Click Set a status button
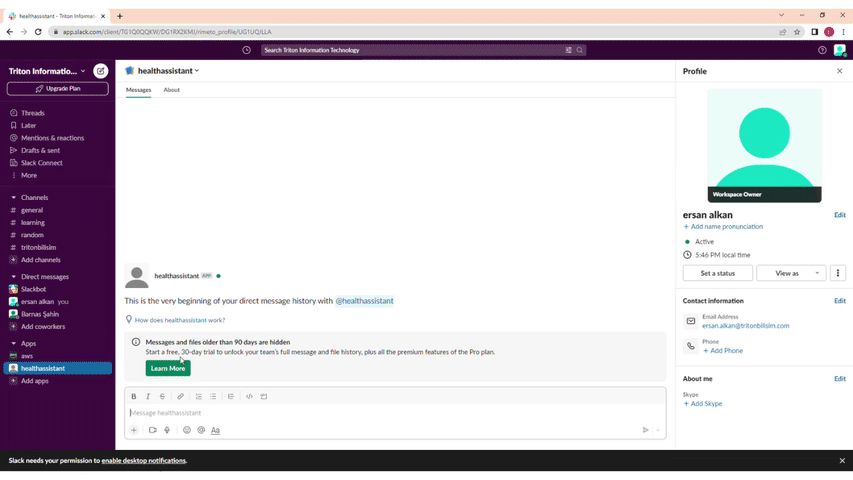 tap(718, 273)
